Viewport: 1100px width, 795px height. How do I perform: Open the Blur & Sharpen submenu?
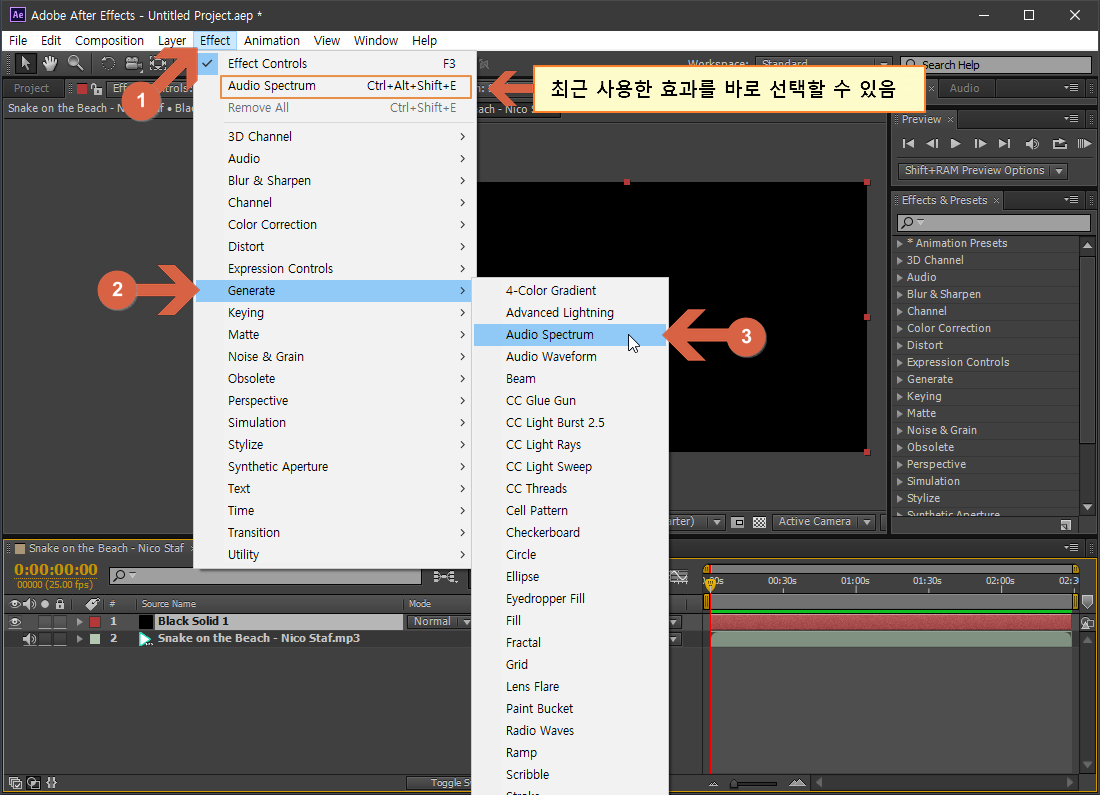(335, 180)
